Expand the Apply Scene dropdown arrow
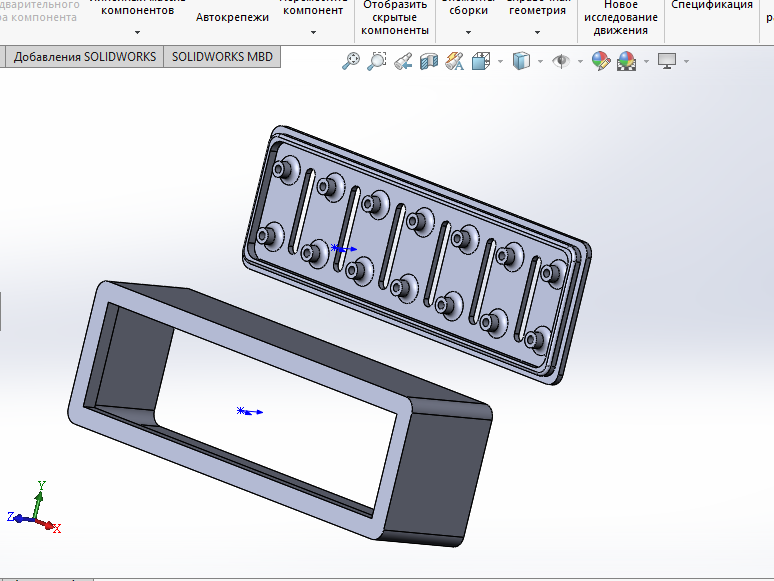The image size is (774, 581). 646,62
